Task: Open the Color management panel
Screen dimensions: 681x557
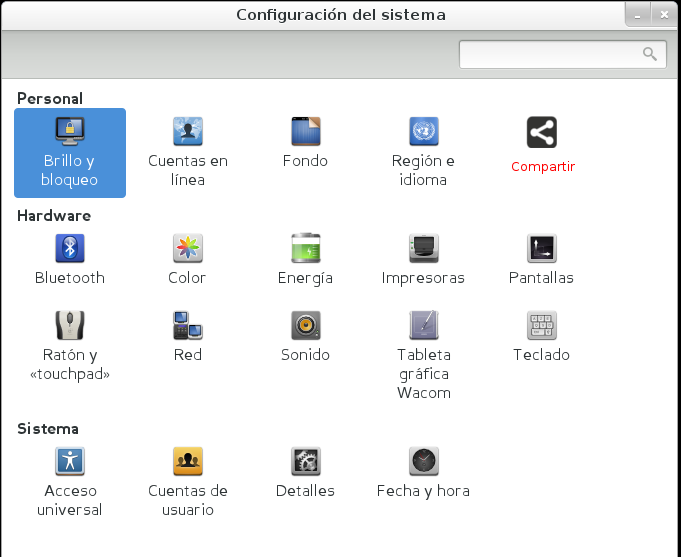Action: tap(188, 260)
